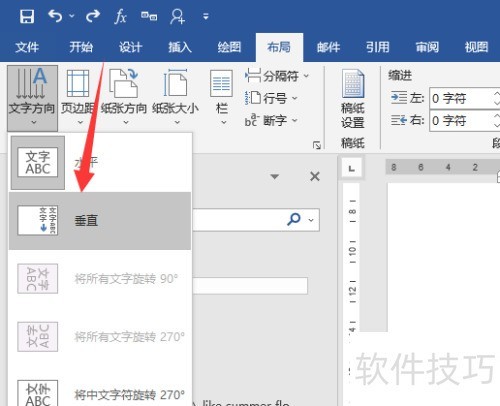Increase left indent with the 左 stepper arrows
The image size is (500, 406).
point(497,94)
